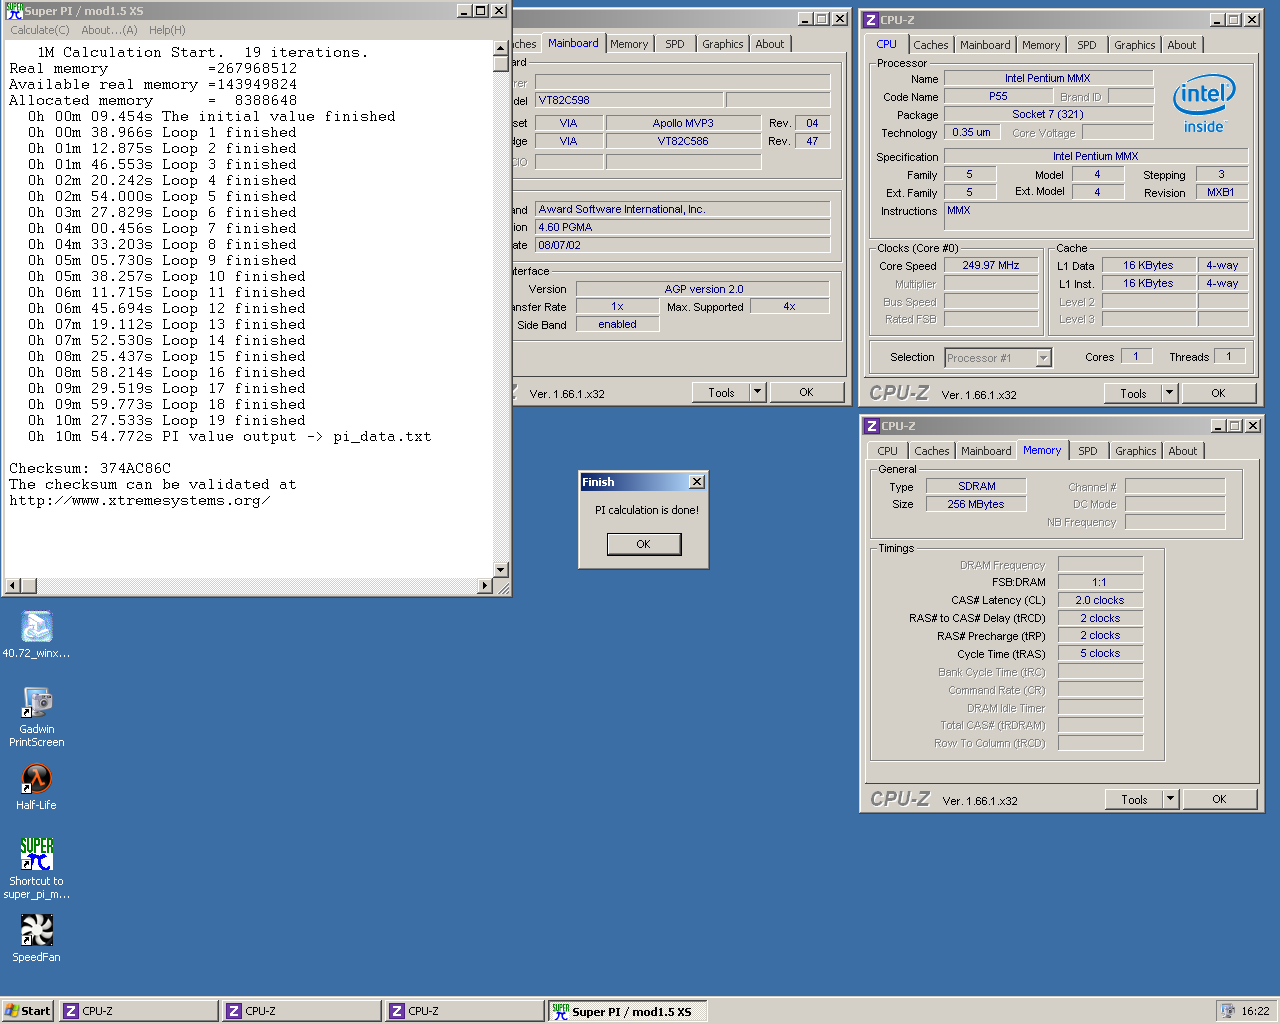The height and width of the screenshot is (1024, 1280).
Task: Select About tab in left CPU-Z window
Action: [x=770, y=44]
